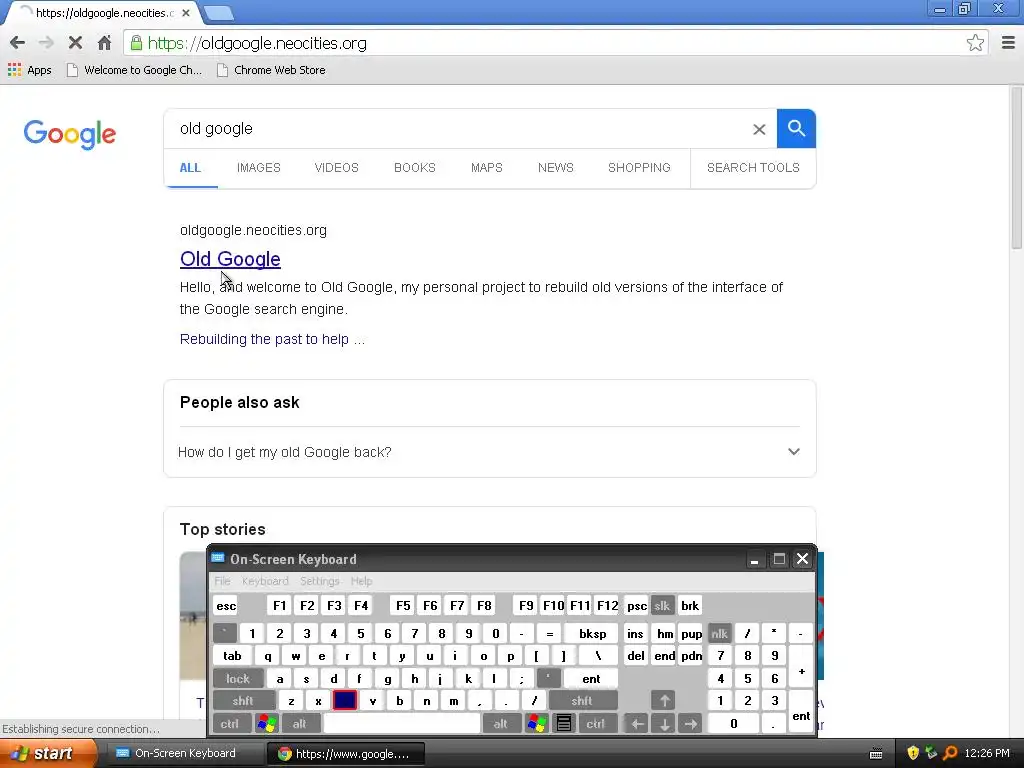The height and width of the screenshot is (768, 1024).
Task: Open SEARCH TOOLS options
Action: (753, 168)
